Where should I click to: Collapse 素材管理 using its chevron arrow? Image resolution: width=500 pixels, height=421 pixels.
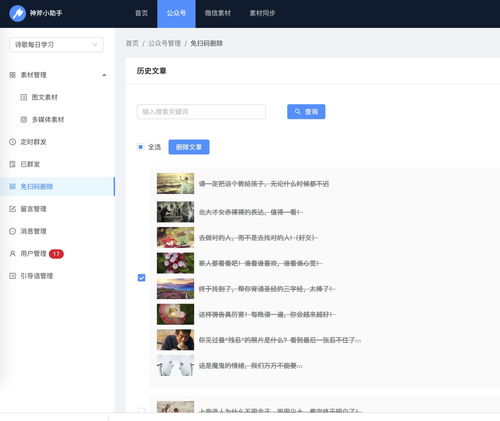(x=104, y=75)
